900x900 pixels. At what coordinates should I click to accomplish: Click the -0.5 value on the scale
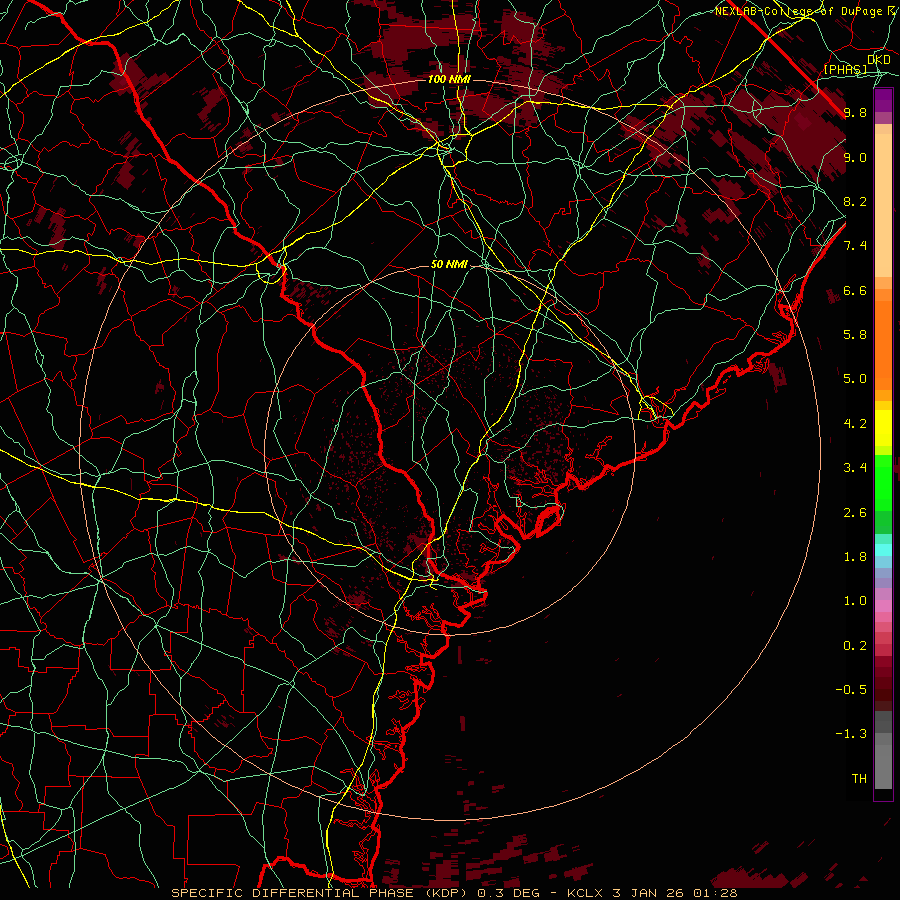point(851,690)
